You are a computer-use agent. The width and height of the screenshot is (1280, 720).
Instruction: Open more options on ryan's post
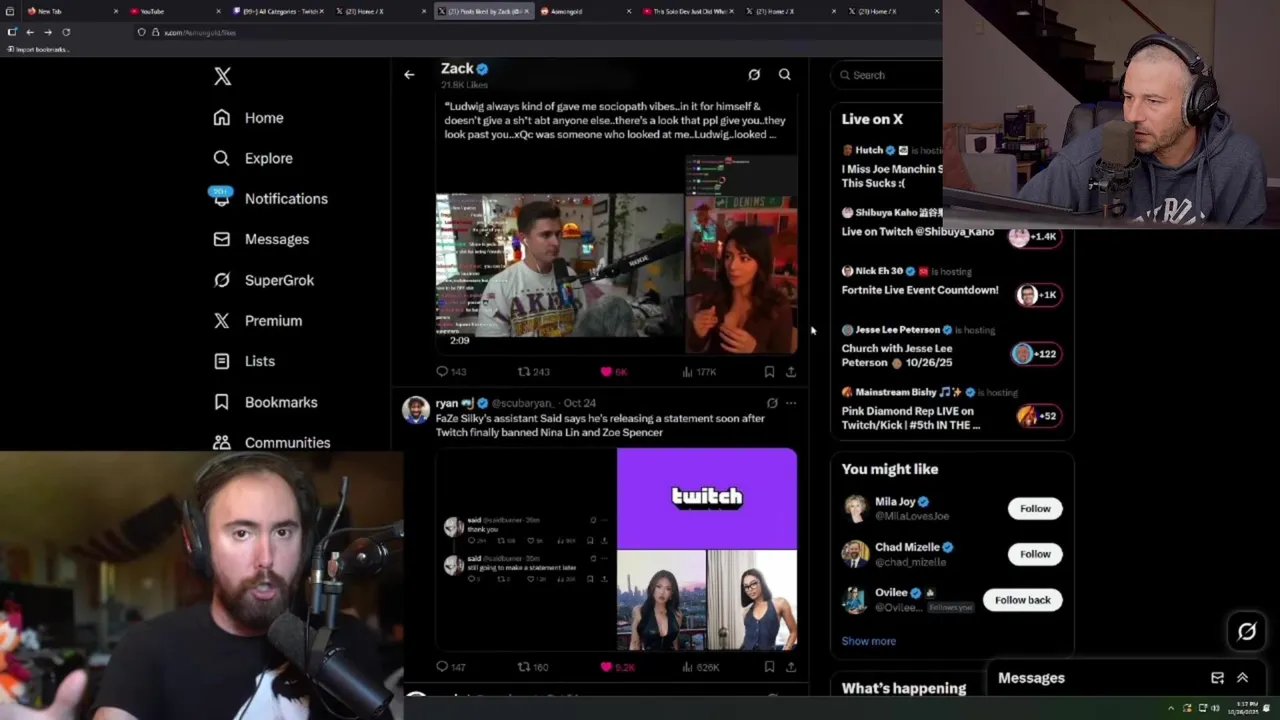(x=791, y=404)
